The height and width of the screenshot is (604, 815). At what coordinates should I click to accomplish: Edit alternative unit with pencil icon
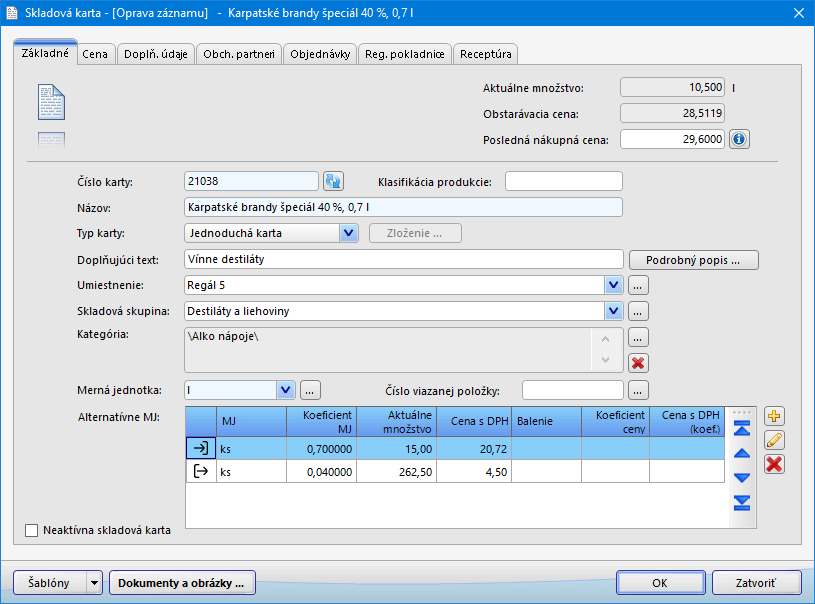pyautogui.click(x=774, y=440)
